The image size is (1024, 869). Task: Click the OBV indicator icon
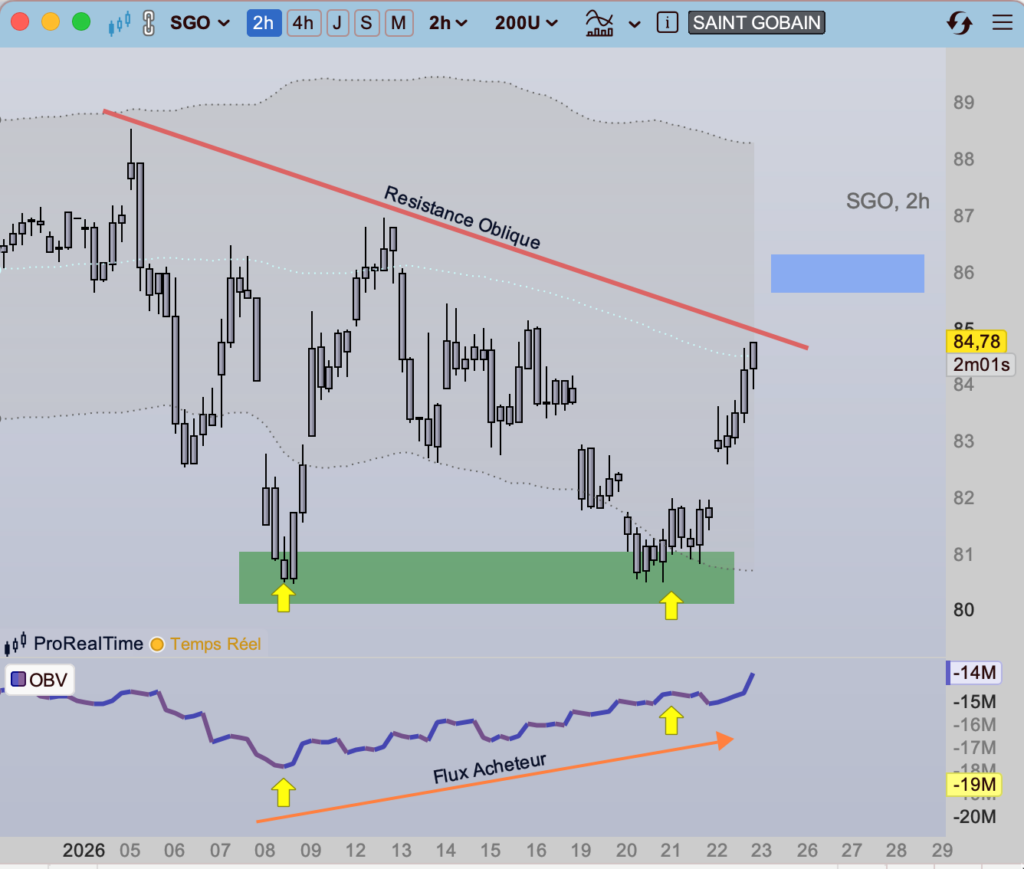pos(18,680)
